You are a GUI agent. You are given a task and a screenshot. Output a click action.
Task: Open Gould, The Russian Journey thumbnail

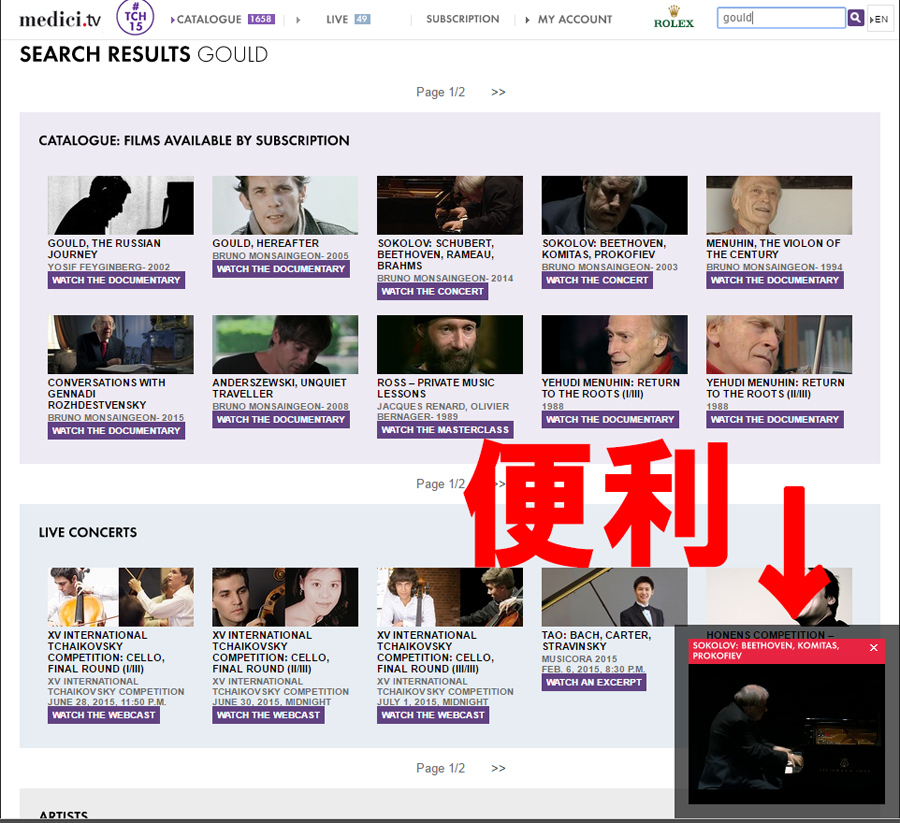click(121, 205)
